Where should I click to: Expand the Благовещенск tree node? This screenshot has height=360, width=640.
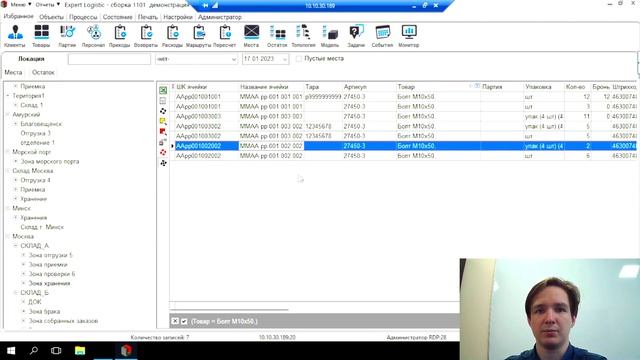(x=16, y=124)
